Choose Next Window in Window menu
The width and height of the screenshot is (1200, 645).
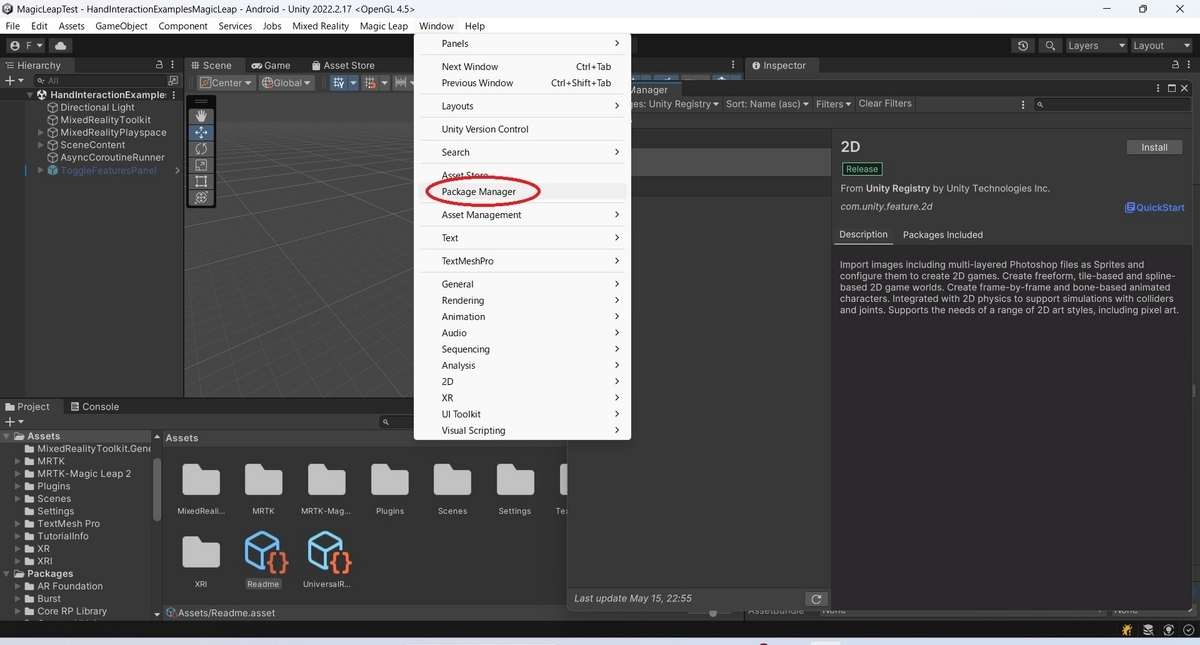click(522, 67)
